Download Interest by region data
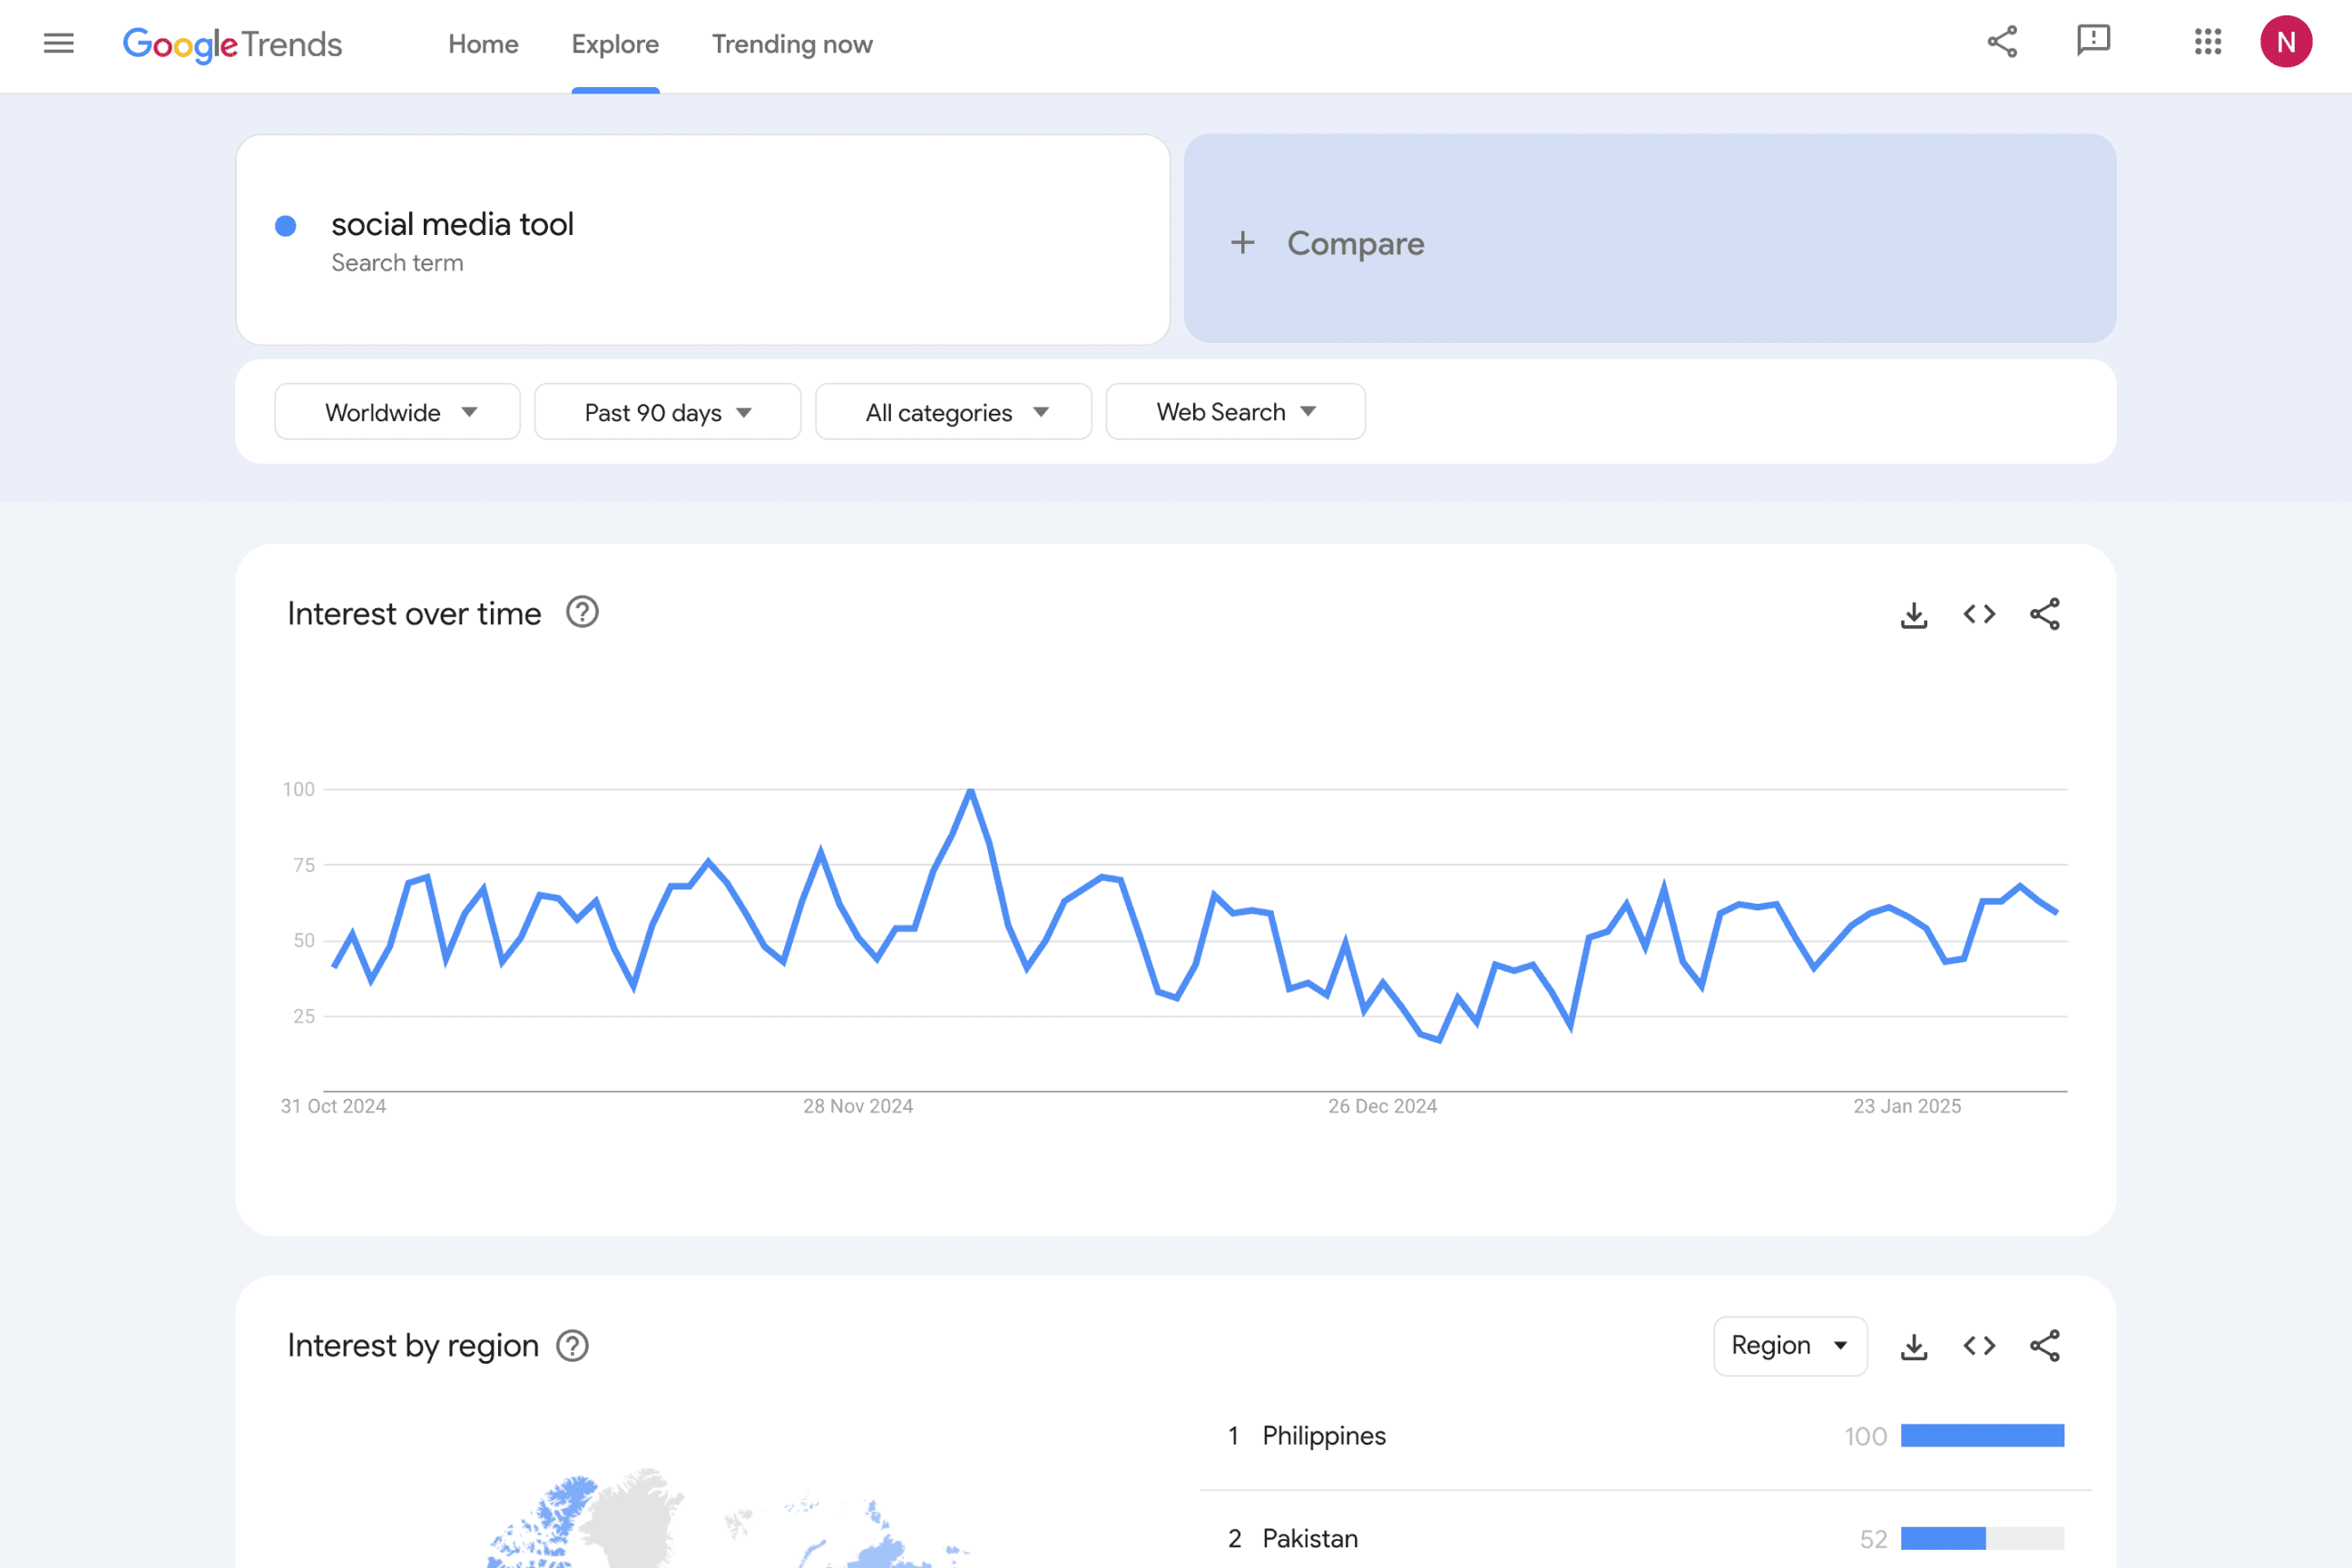Screen dimensions: 2352x1568 click(x=1914, y=1346)
